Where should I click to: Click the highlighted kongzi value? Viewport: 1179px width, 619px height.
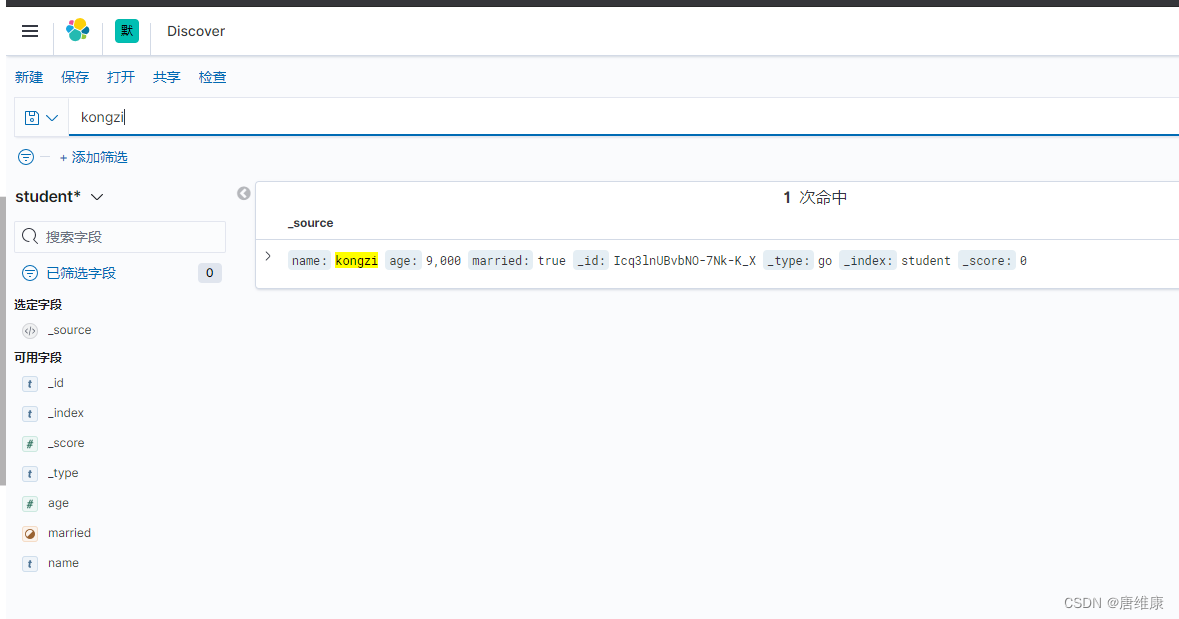point(356,260)
